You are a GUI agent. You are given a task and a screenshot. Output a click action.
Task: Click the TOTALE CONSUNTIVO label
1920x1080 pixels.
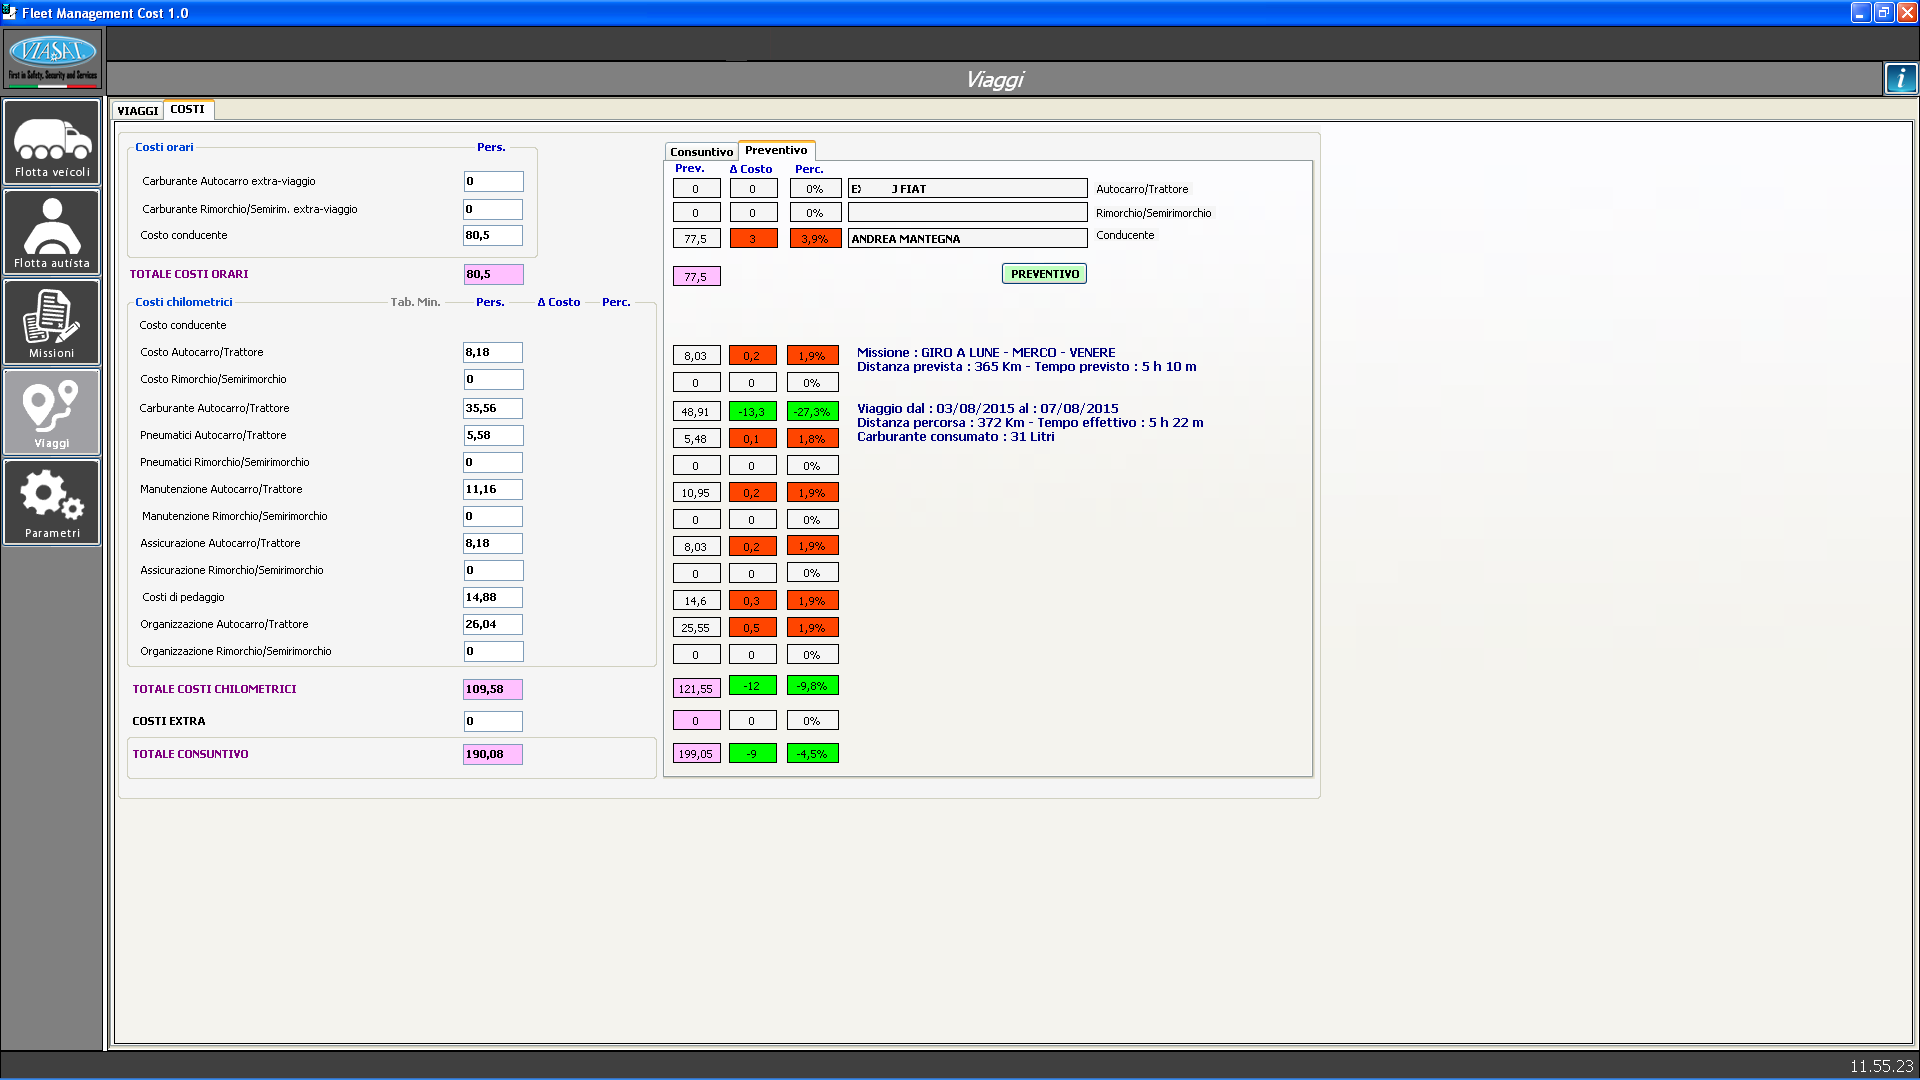click(191, 754)
